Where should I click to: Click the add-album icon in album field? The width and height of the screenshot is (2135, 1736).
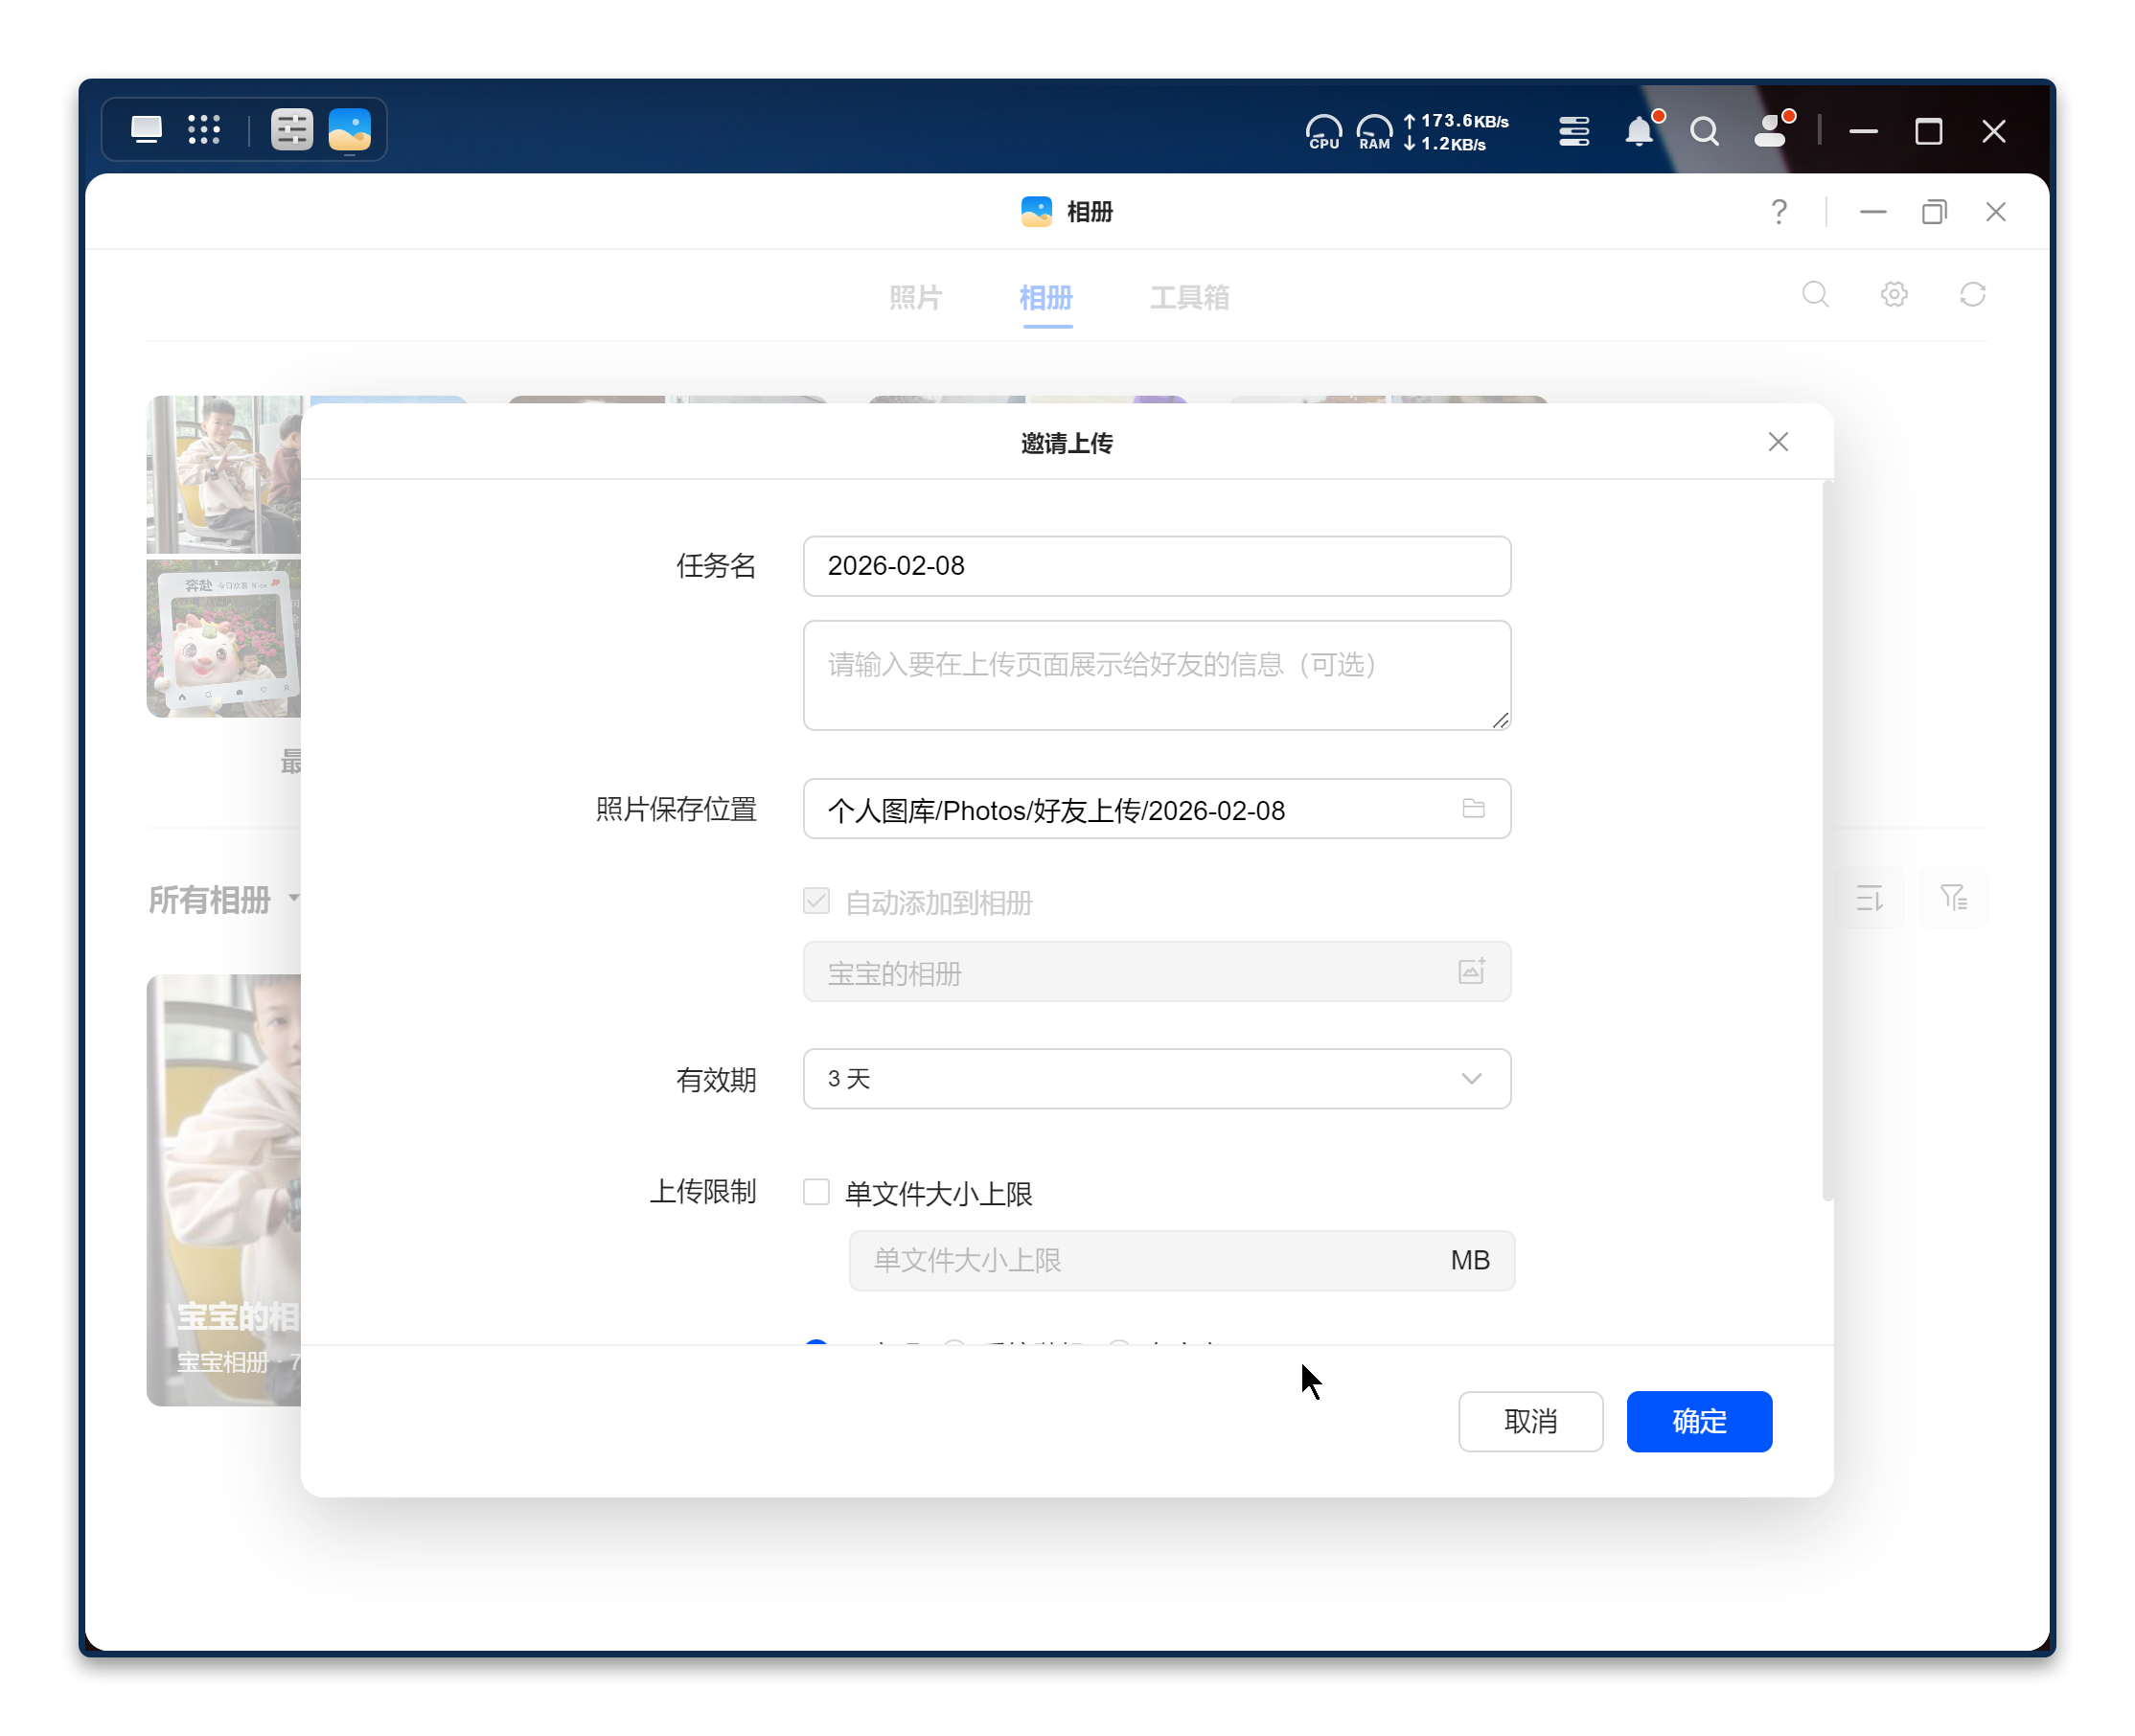[x=1470, y=971]
